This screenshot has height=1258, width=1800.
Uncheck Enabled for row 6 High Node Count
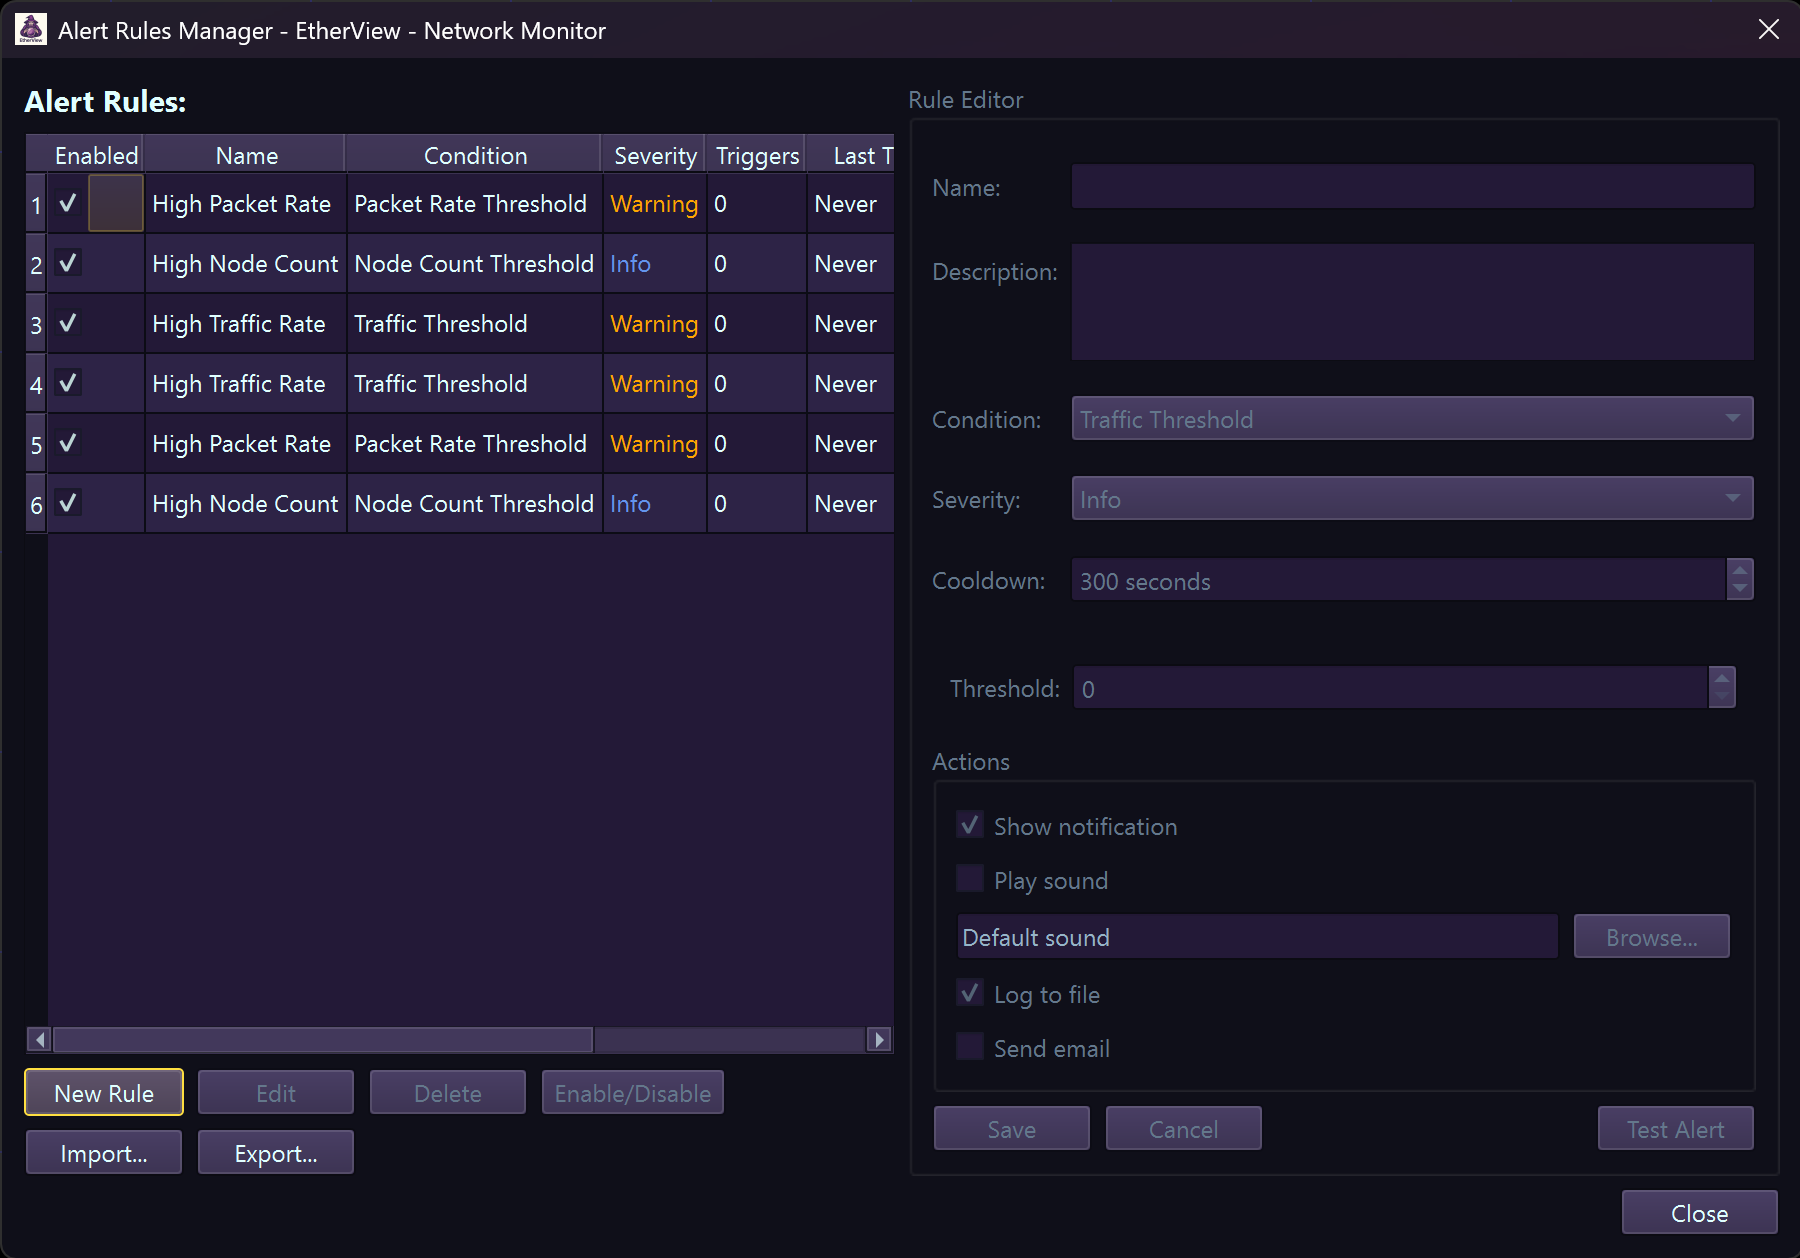click(x=68, y=503)
